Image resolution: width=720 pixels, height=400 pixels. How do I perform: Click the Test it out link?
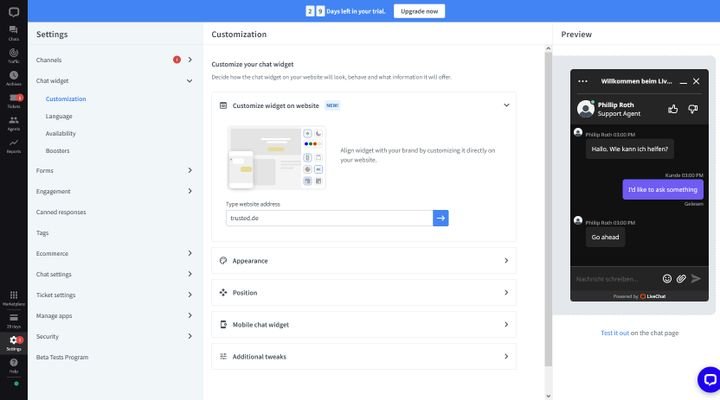point(614,333)
